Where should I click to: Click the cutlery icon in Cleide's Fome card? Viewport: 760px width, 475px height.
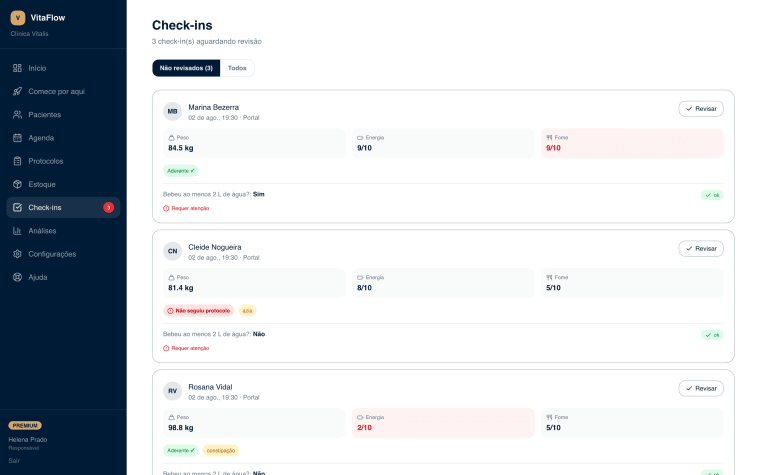coord(549,278)
